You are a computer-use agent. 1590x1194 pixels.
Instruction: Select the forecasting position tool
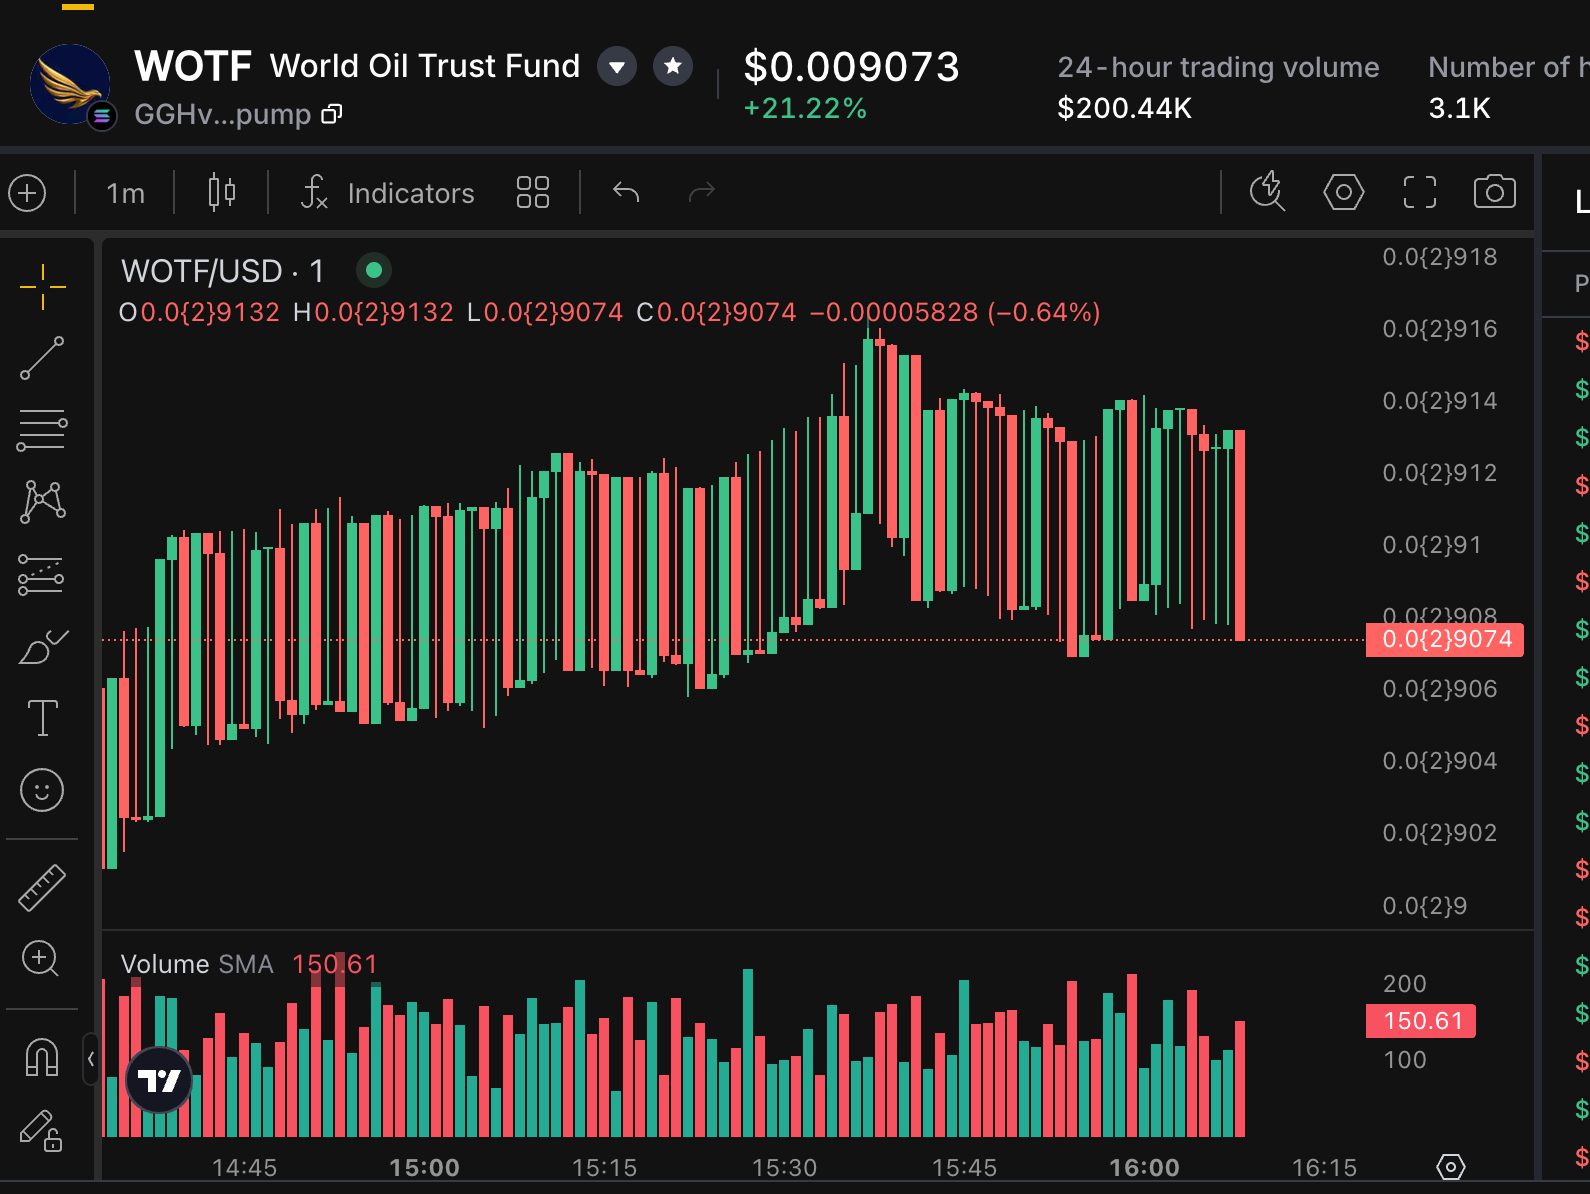43,576
